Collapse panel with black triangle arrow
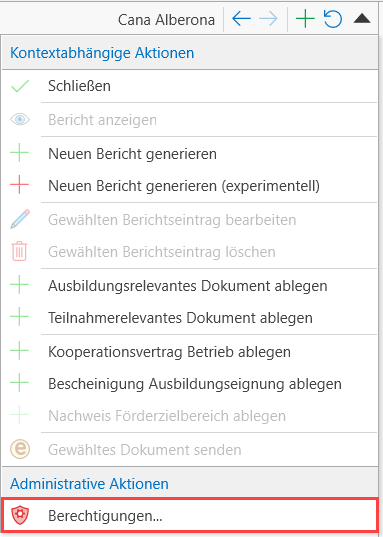383x537 pixels. (x=362, y=18)
